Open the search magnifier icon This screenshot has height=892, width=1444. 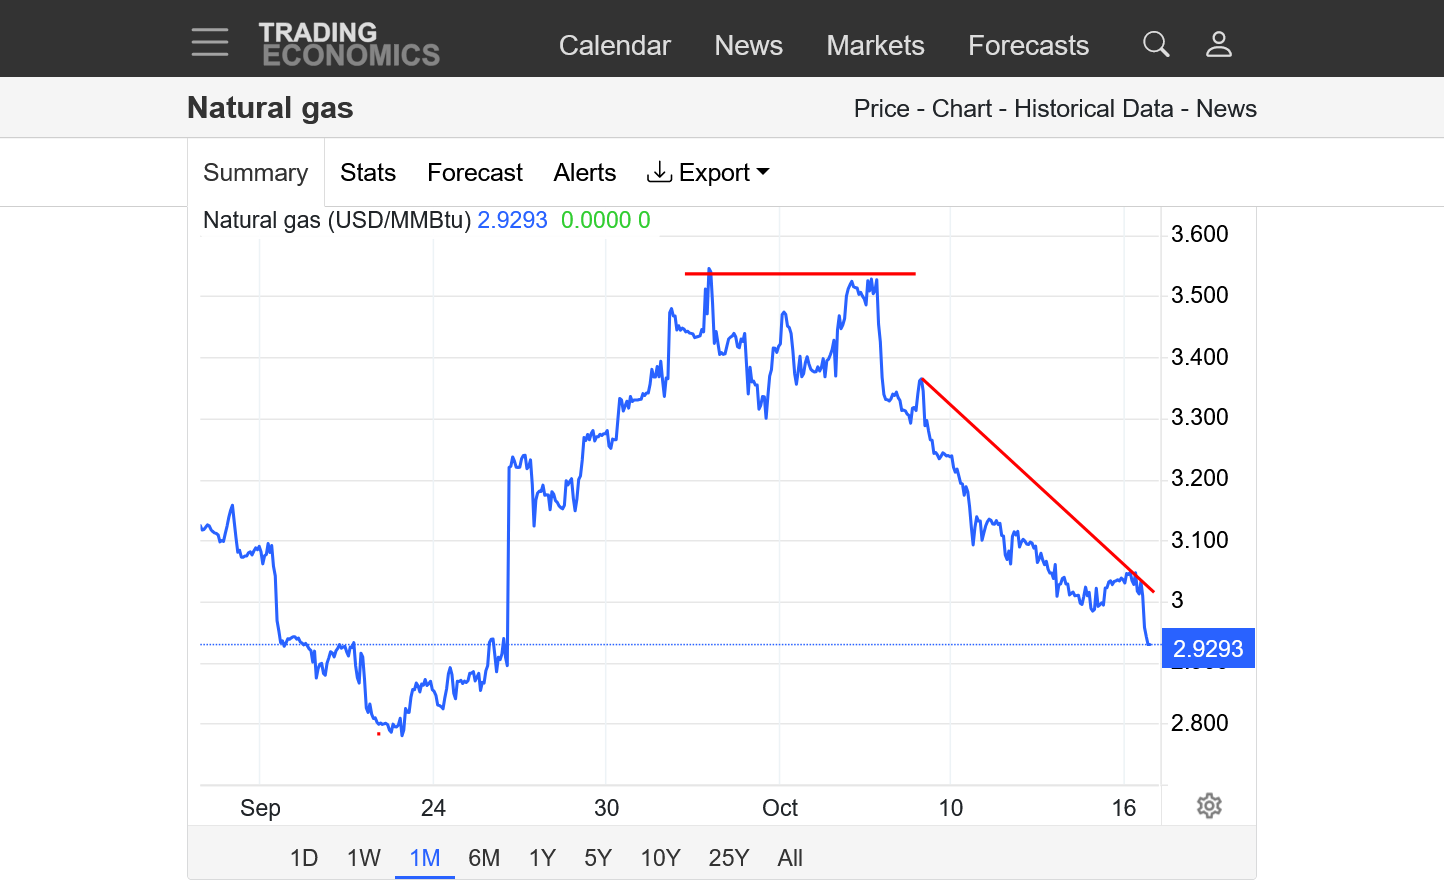pos(1156,44)
